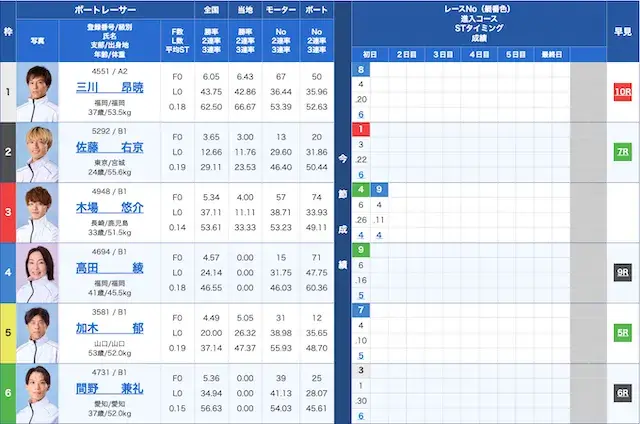Click lane 3 red frame cell
Screen dimensions: 640x424
click(x=8, y=213)
